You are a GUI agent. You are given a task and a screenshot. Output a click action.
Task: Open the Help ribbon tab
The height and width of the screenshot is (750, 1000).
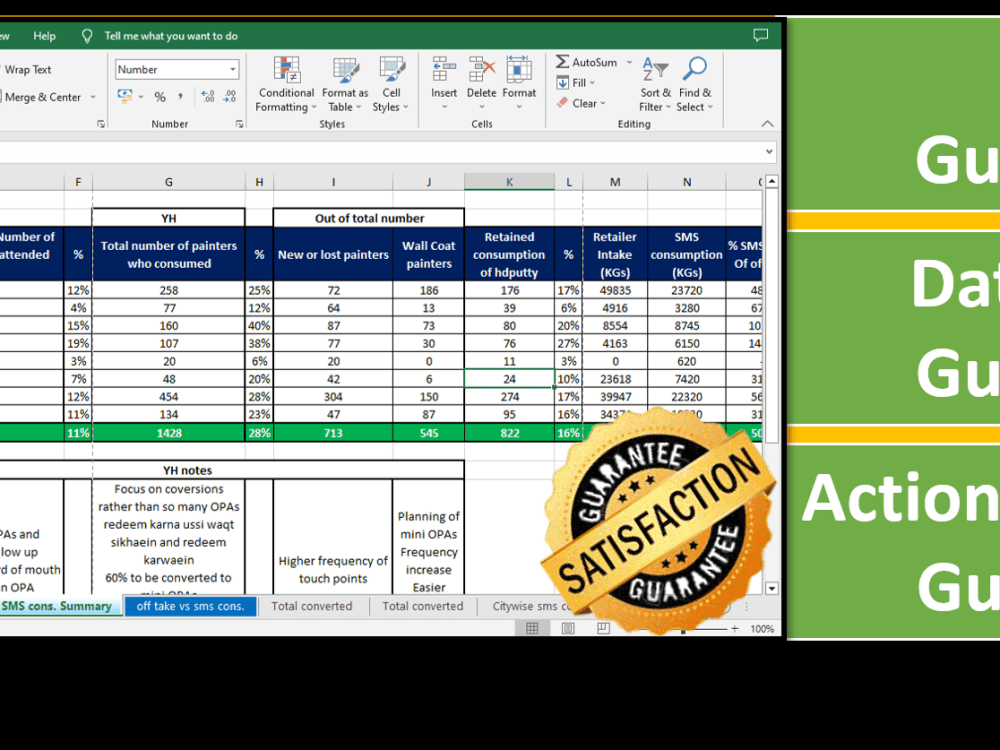coord(45,36)
